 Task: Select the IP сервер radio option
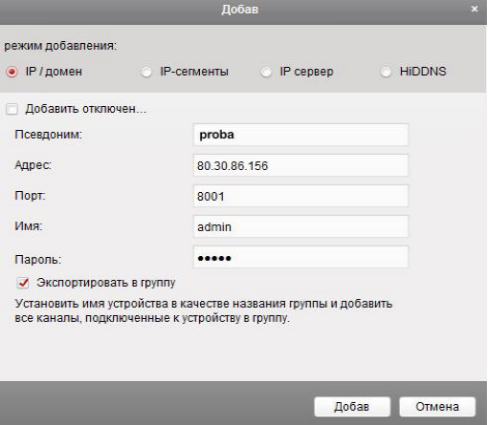click(266, 72)
